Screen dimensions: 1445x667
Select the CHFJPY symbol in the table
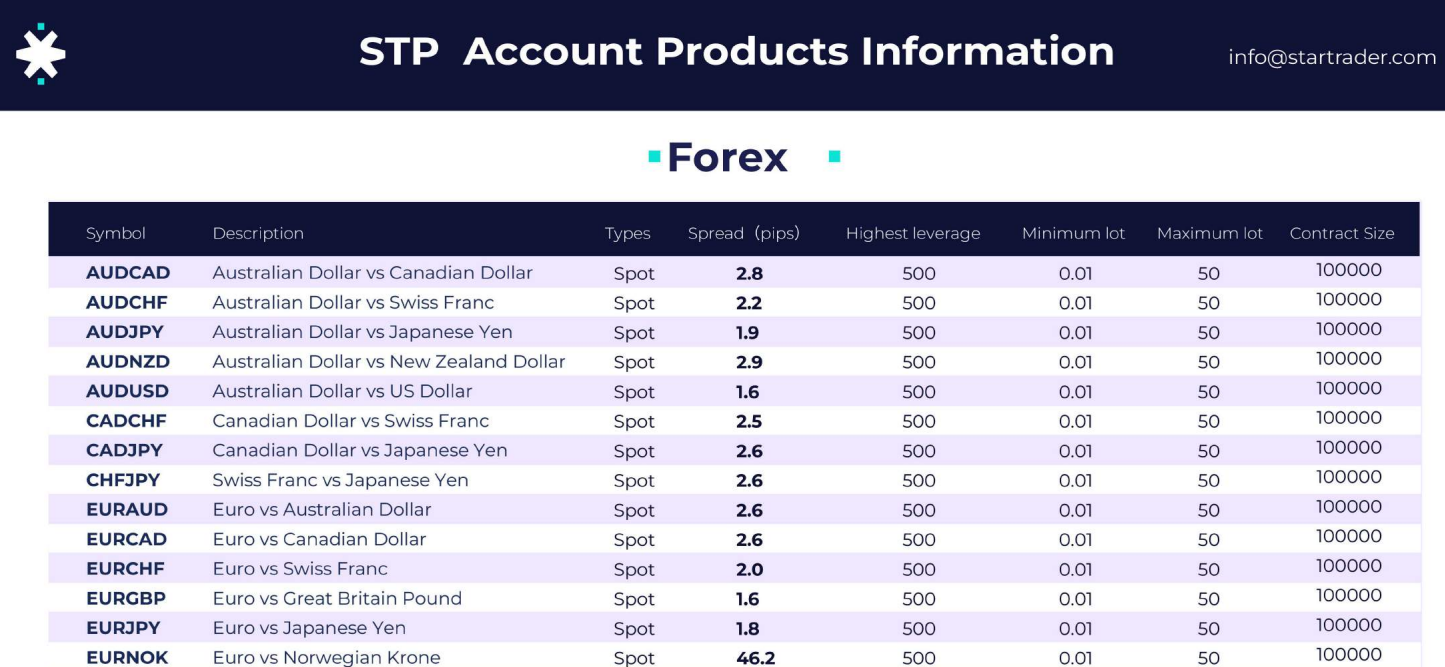pos(123,480)
